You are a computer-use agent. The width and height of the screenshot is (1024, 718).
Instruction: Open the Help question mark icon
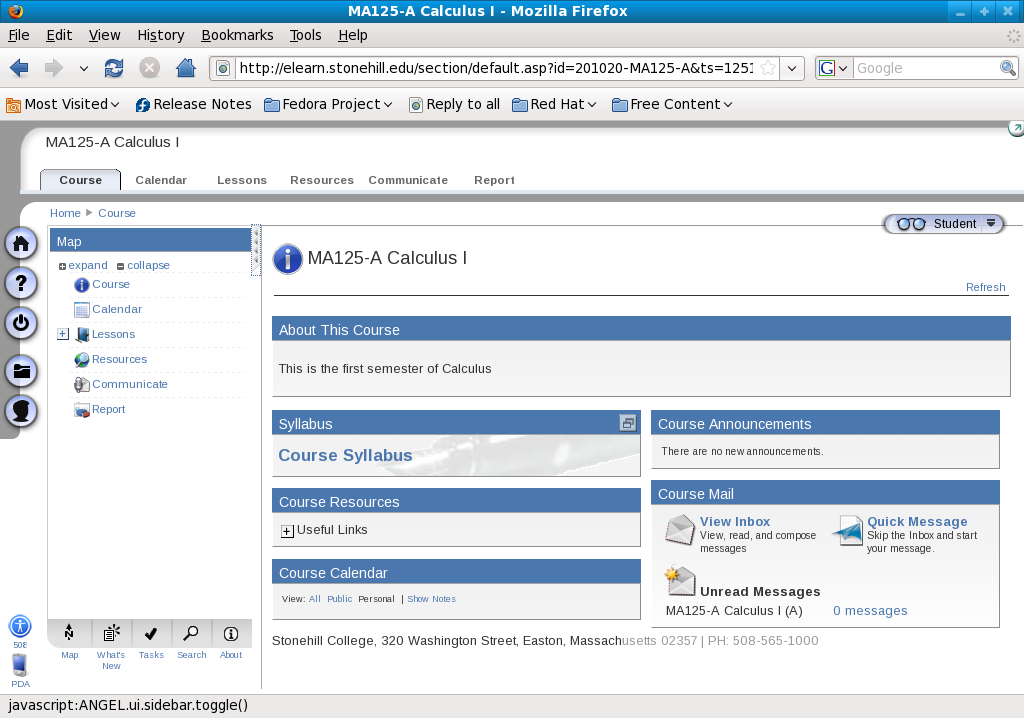point(22,283)
